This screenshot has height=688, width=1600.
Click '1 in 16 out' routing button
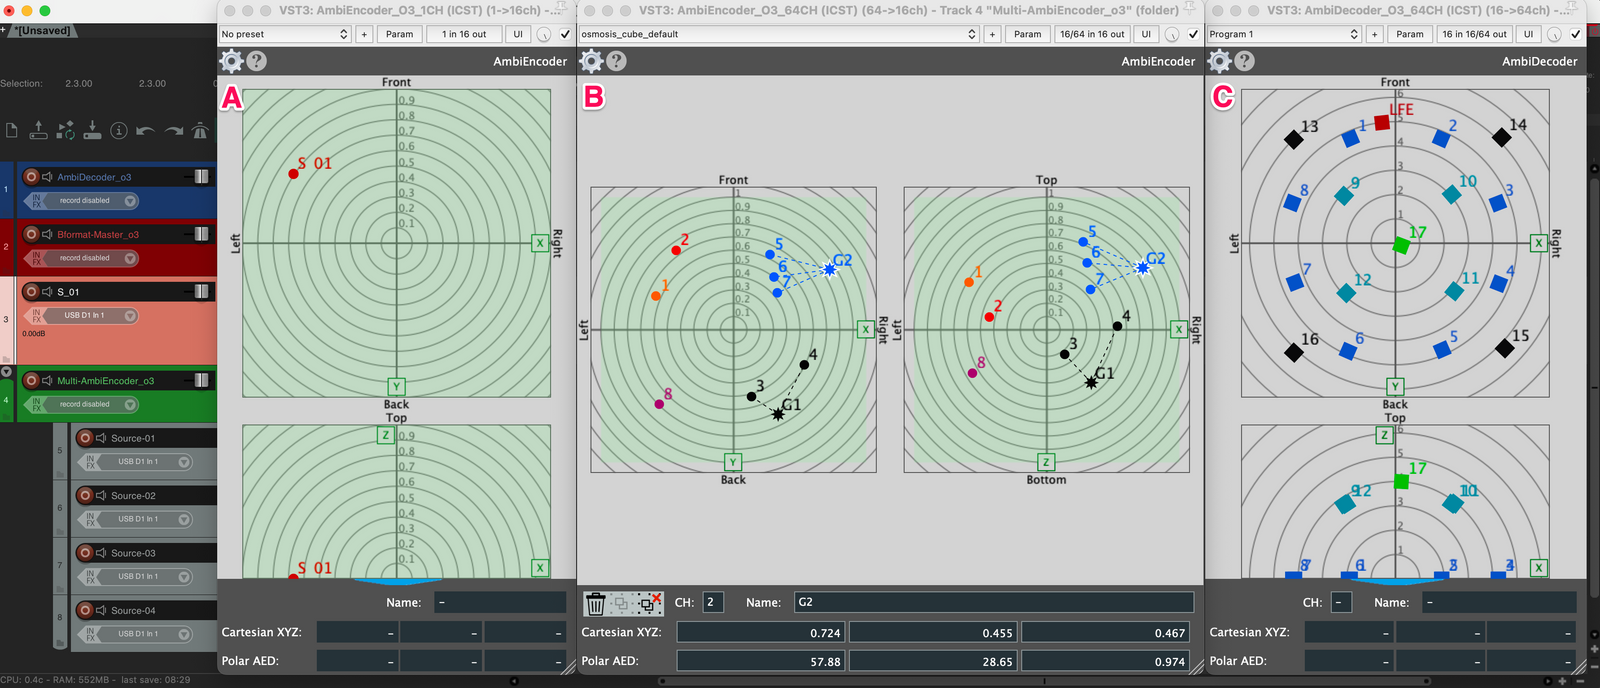coord(464,34)
